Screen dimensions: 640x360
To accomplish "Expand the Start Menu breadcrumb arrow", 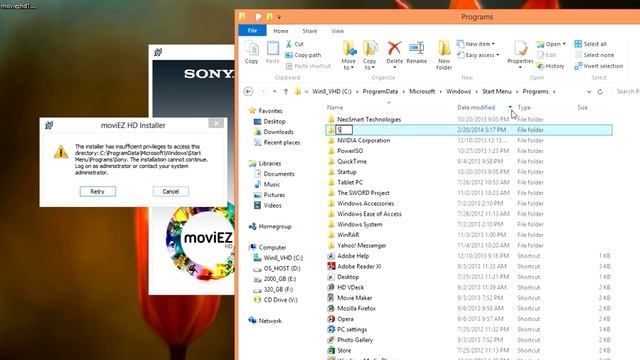I will pyautogui.click(x=517, y=91).
